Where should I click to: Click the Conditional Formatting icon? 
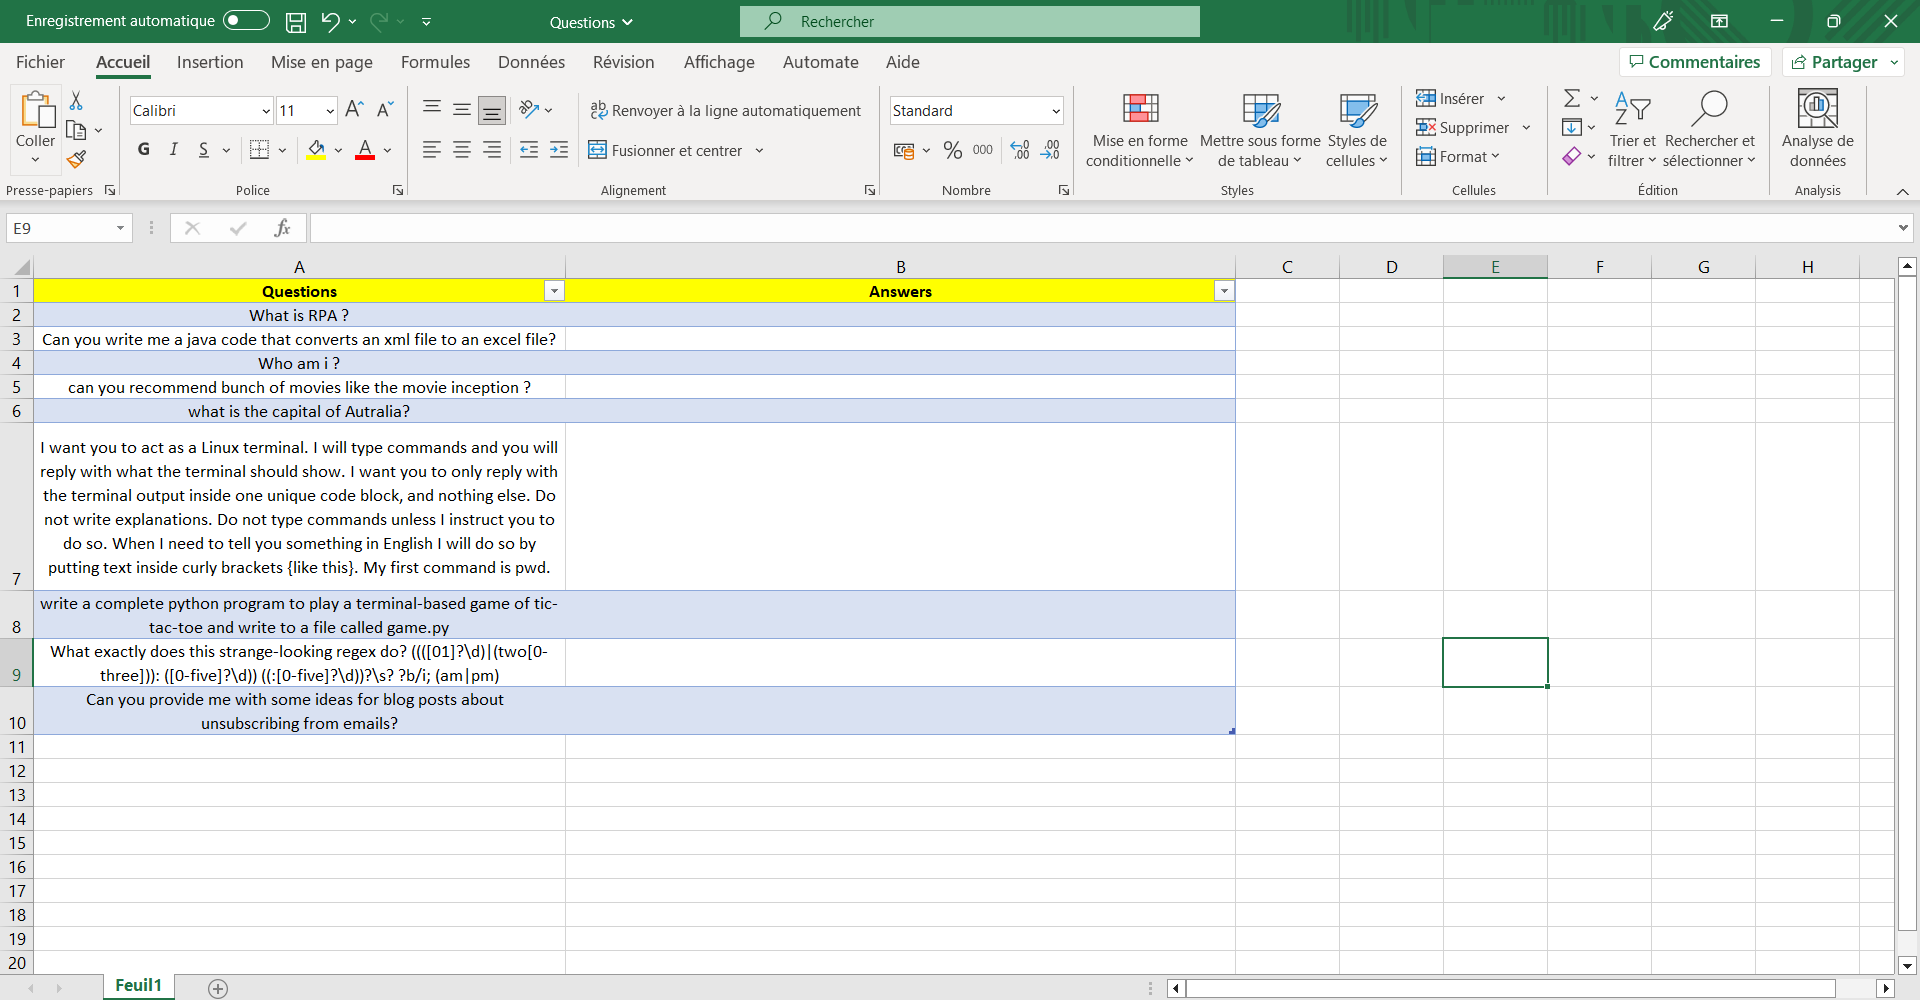1140,110
